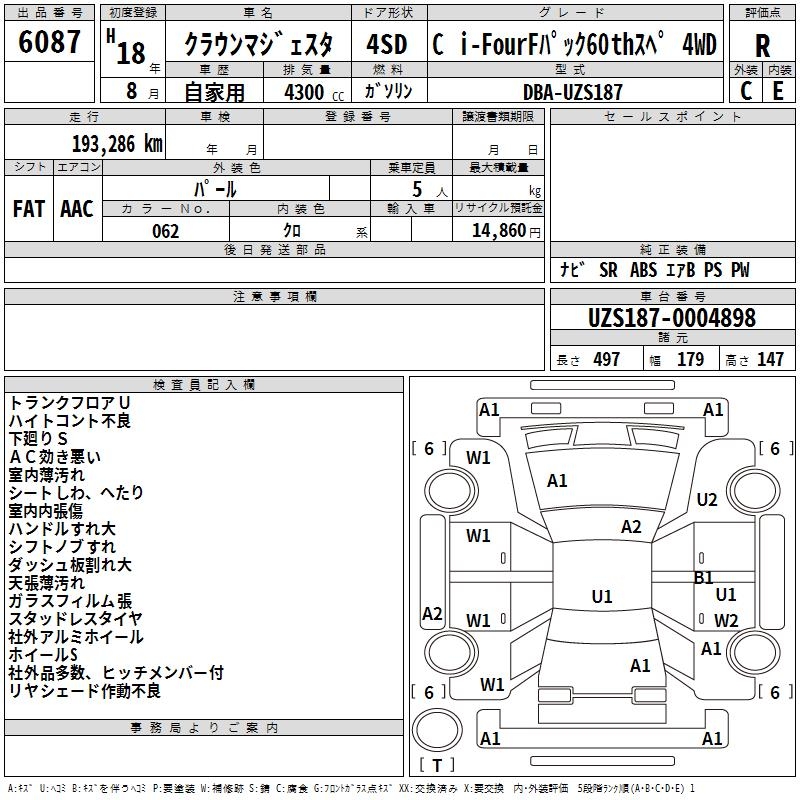This screenshot has width=800, height=800.
Task: Click the 検査員記入欄 section header
Action: pos(204,385)
